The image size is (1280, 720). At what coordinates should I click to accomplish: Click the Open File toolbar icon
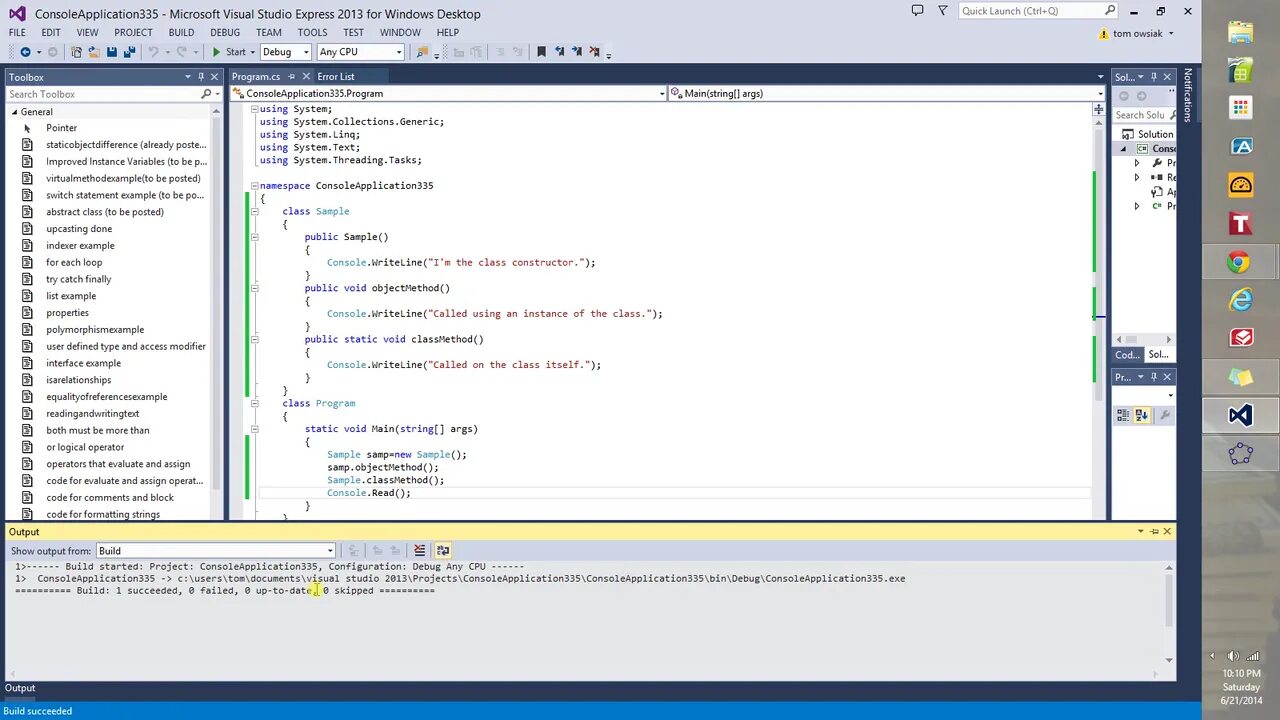[94, 52]
